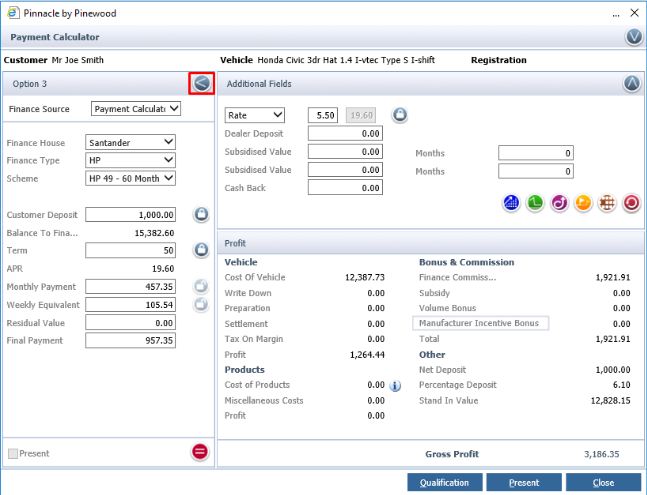Click the back arrow next to Option 3
647x495 pixels.
[x=202, y=84]
